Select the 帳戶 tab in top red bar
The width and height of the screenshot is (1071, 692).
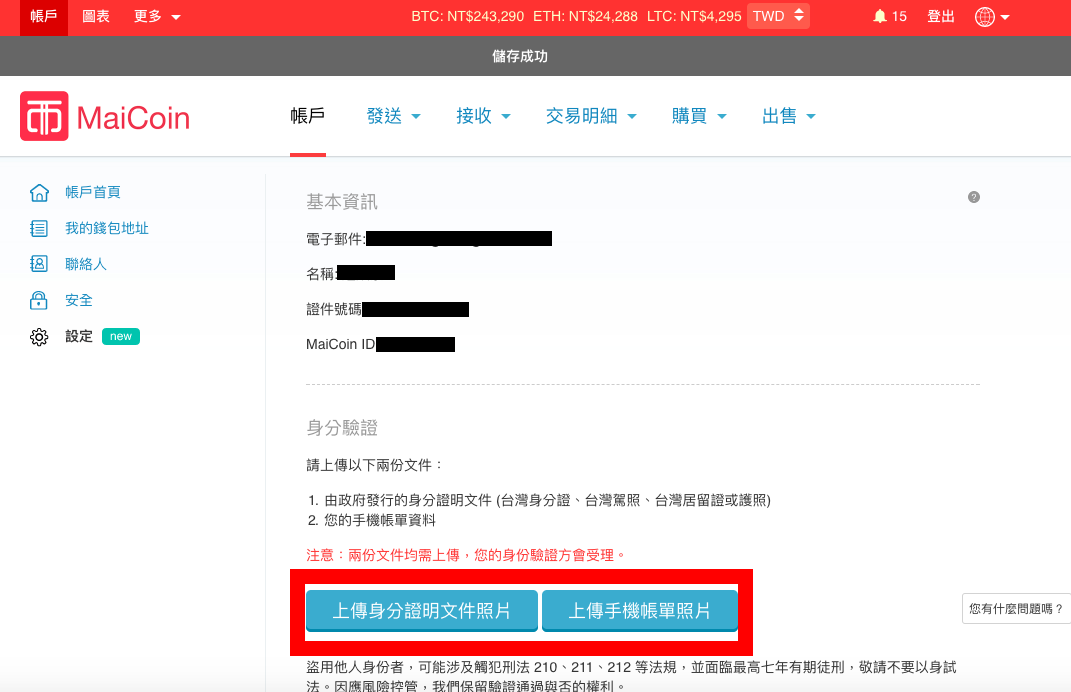click(44, 16)
